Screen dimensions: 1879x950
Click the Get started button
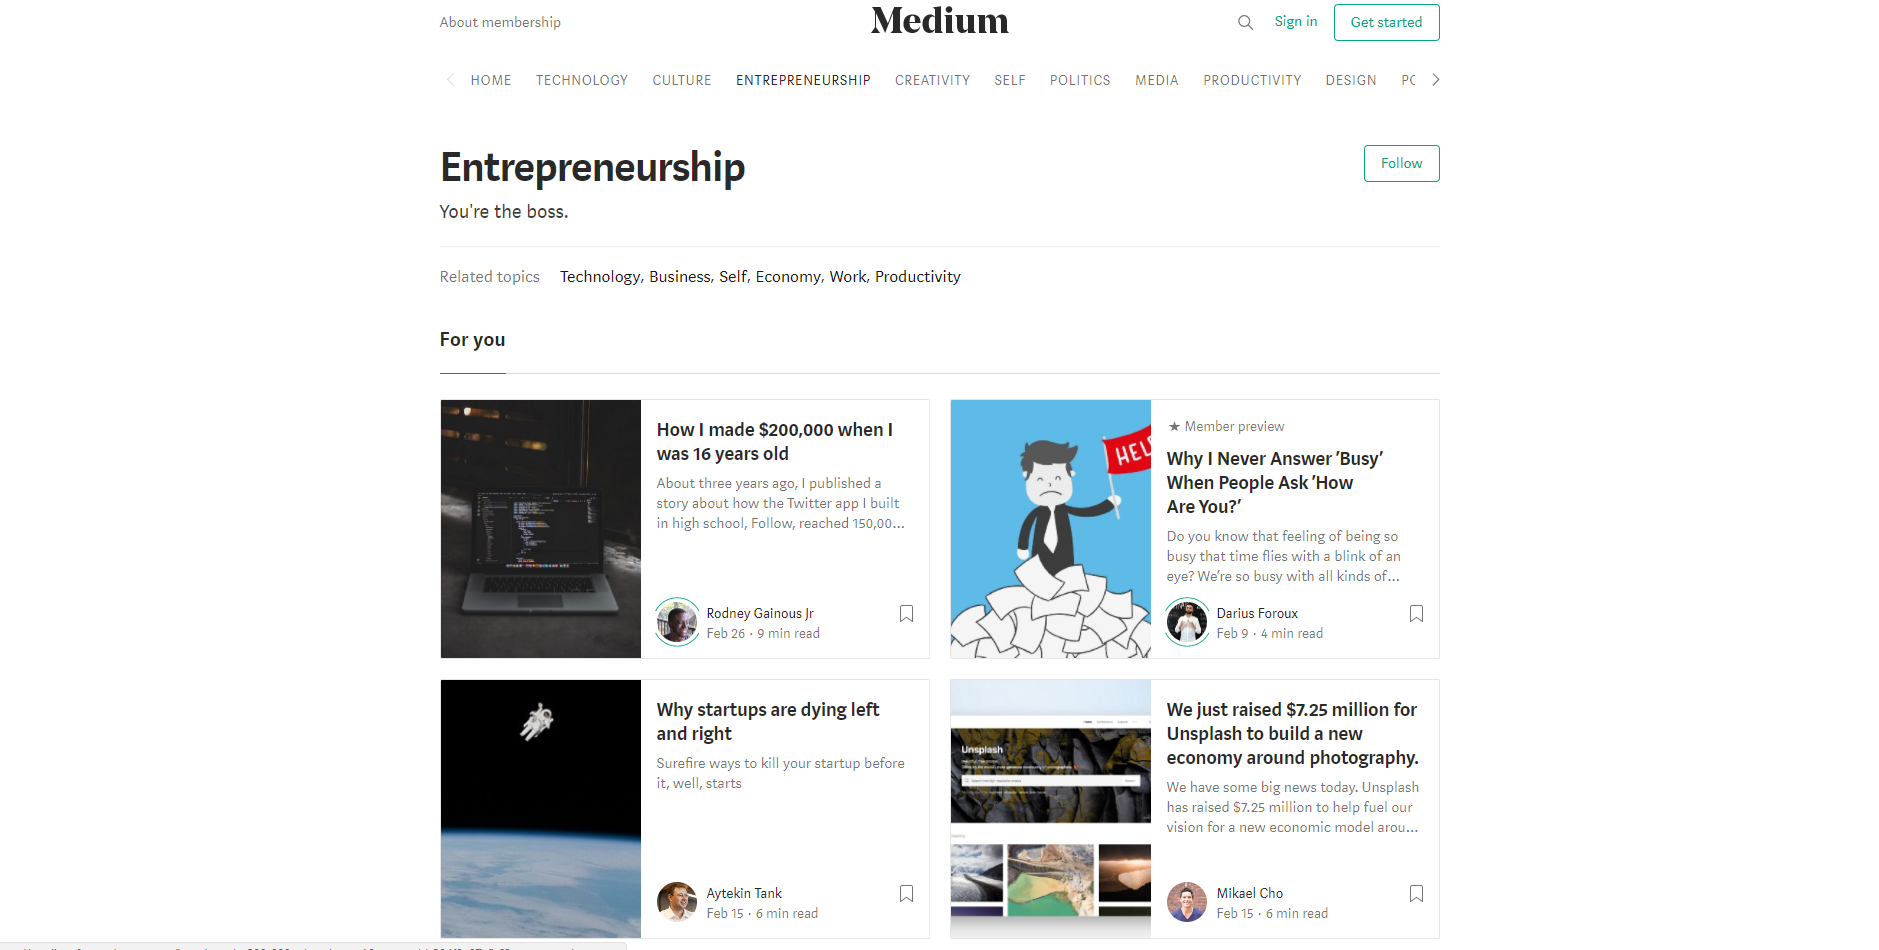(1386, 22)
